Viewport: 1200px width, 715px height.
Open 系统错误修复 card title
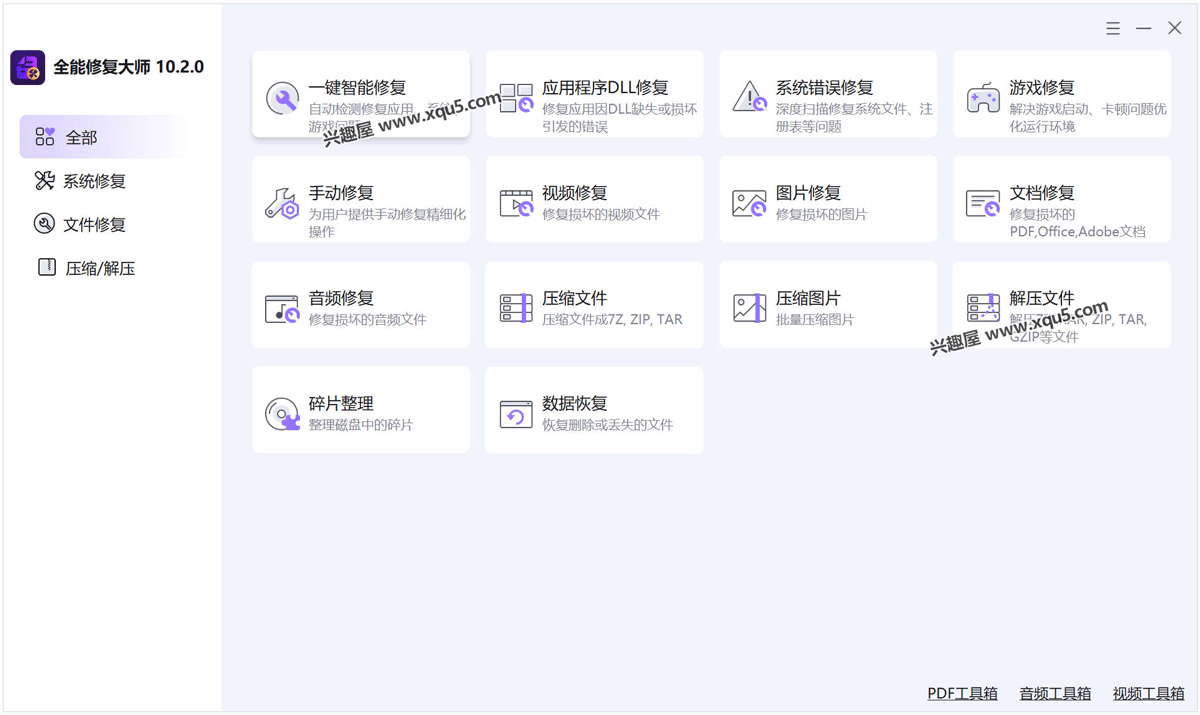tap(824, 88)
